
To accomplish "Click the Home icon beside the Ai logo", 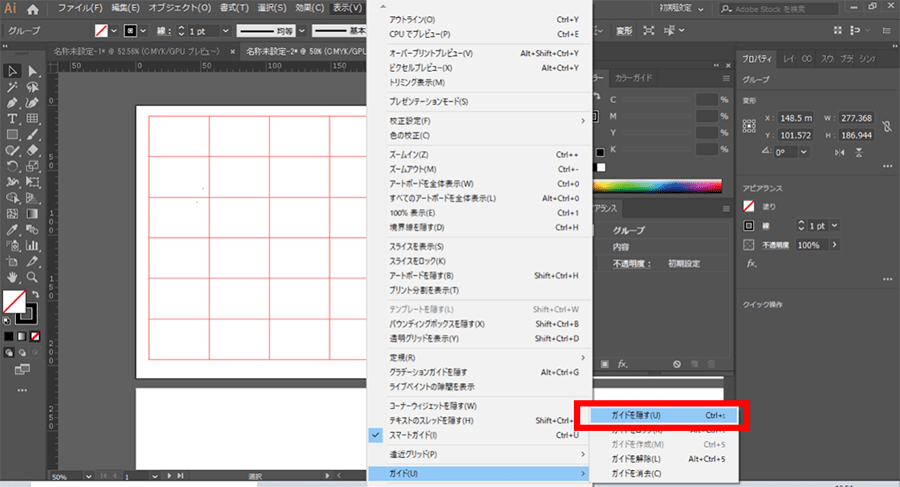I will 33,8.
